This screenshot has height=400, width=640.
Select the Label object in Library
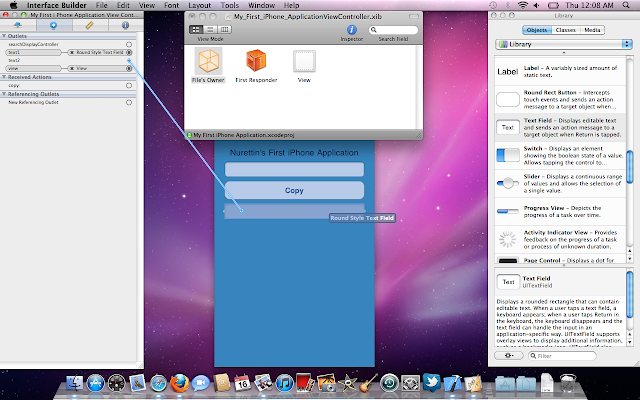[x=560, y=71]
